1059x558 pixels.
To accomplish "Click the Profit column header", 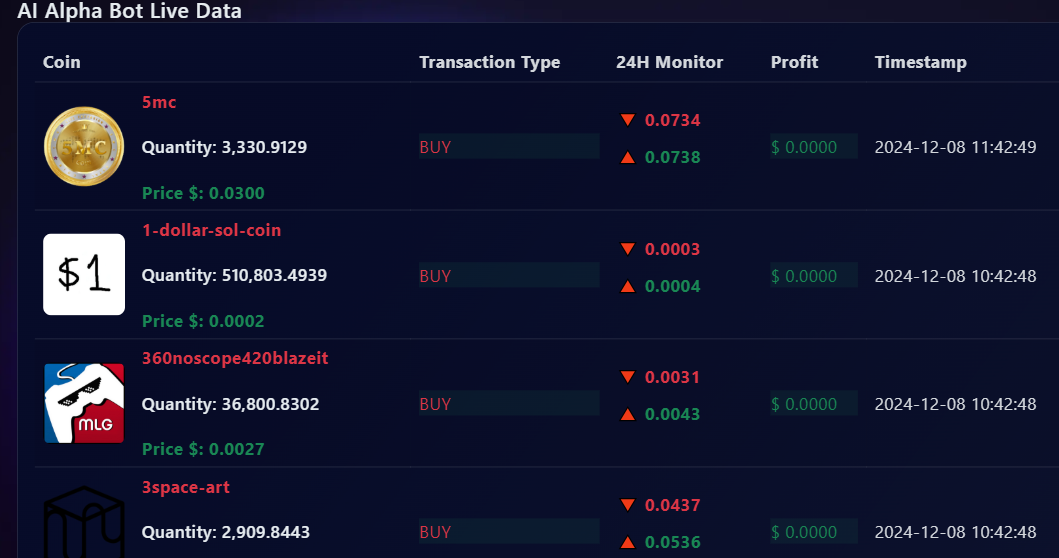I will pos(794,62).
